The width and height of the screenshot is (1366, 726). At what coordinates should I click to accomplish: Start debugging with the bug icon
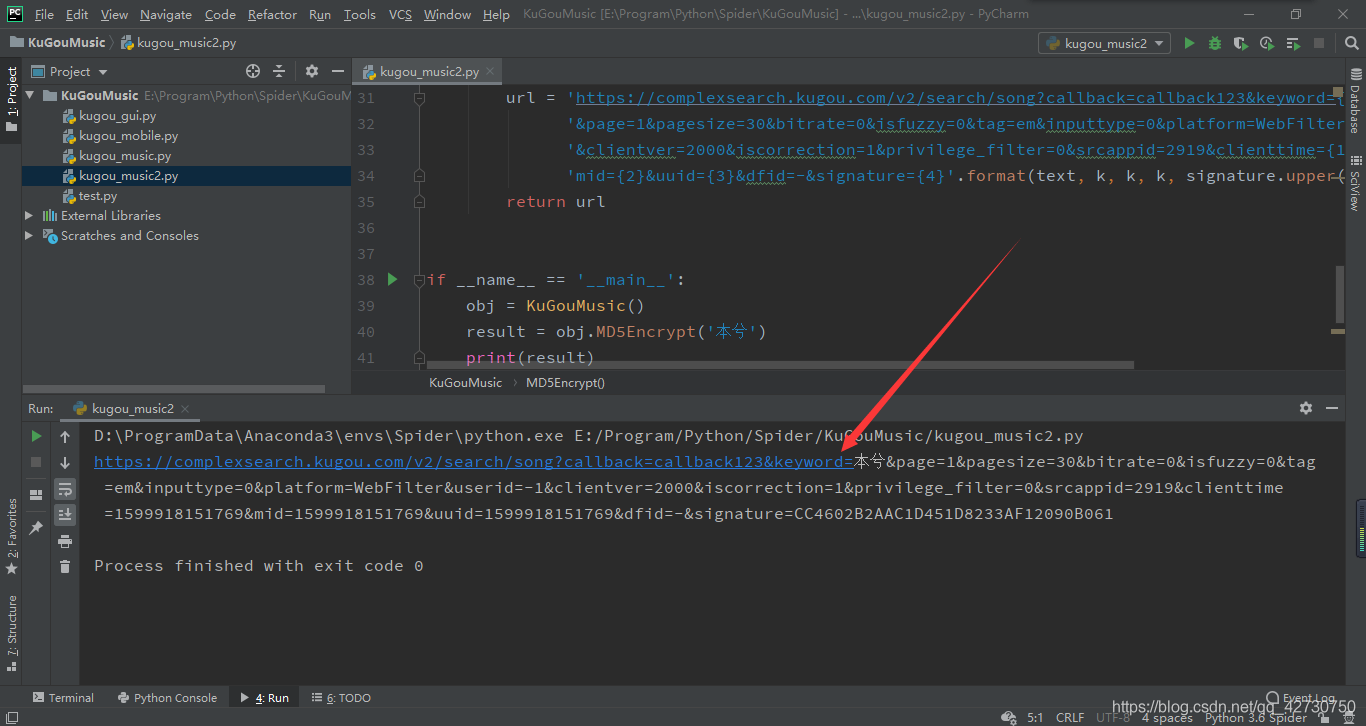[x=1215, y=43]
